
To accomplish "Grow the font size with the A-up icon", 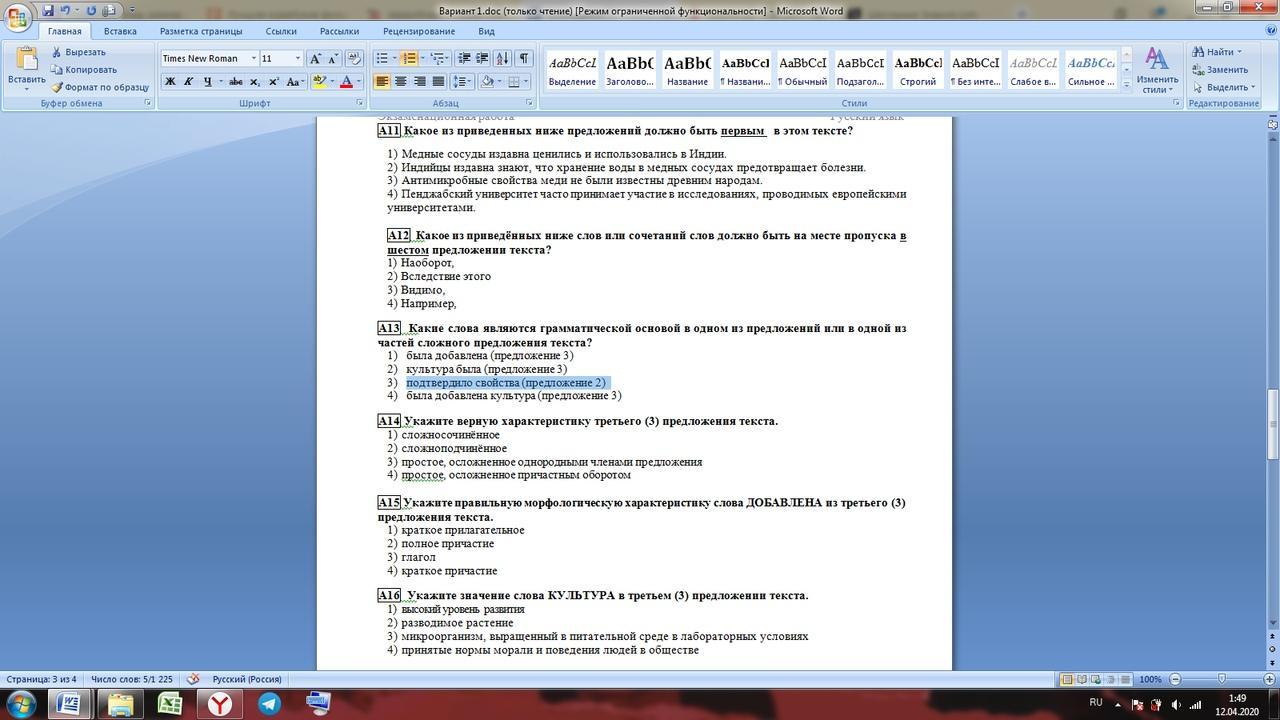I will click(315, 58).
